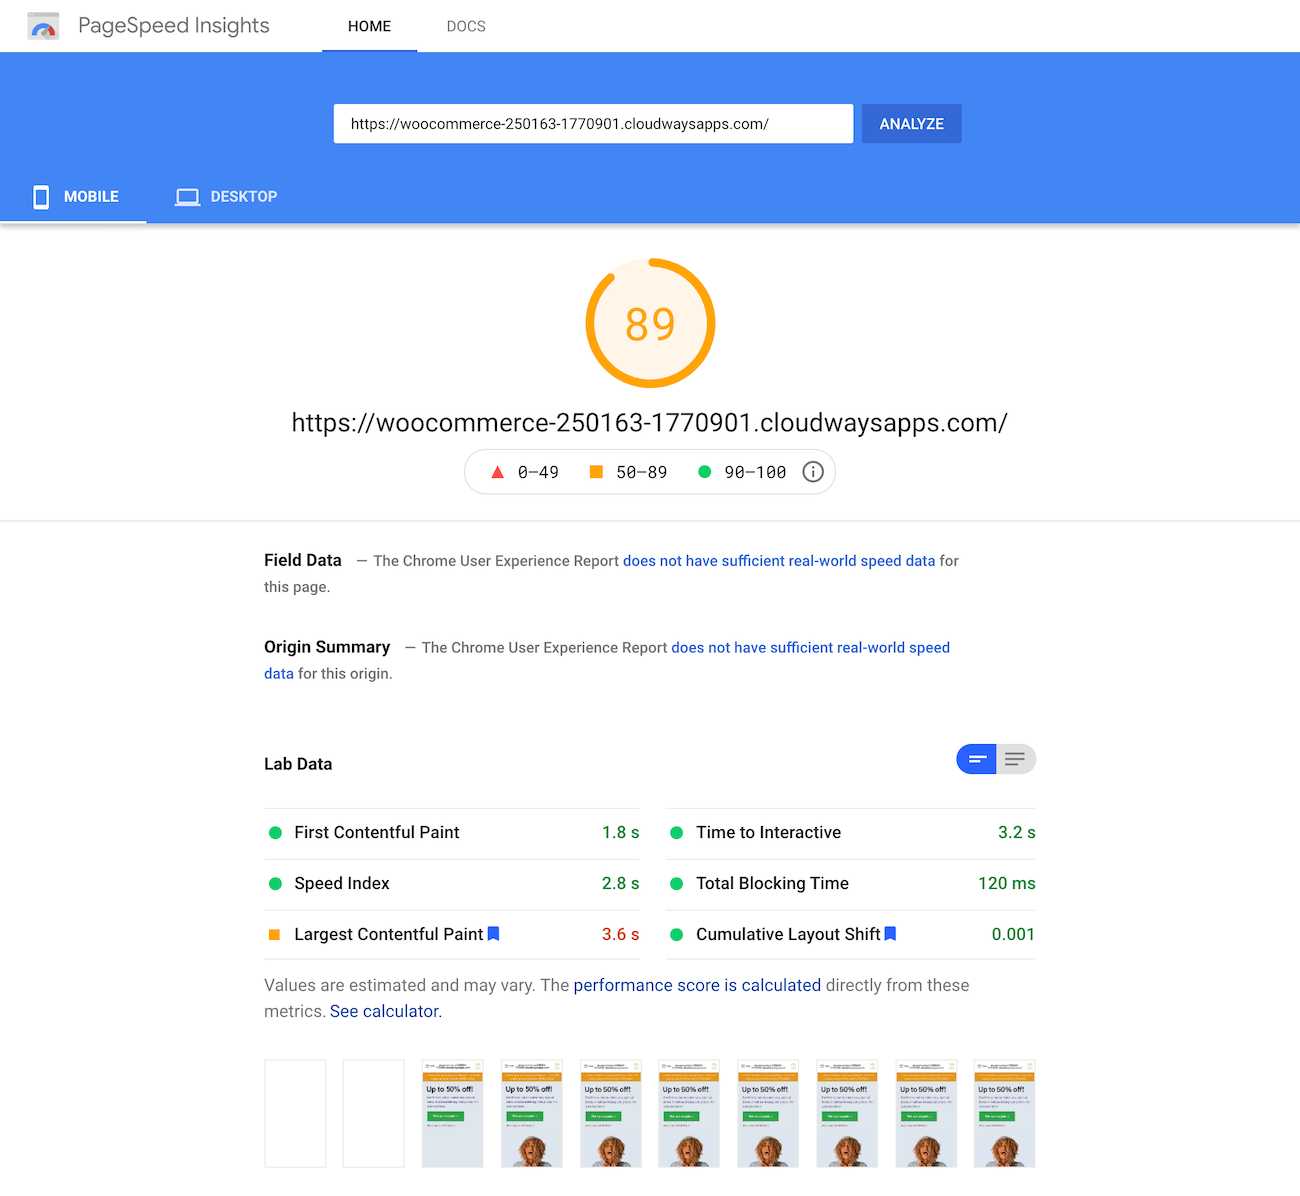Open Field Data 'does not have sufficient real-world speed data' link
The image size is (1300, 1196).
(779, 561)
